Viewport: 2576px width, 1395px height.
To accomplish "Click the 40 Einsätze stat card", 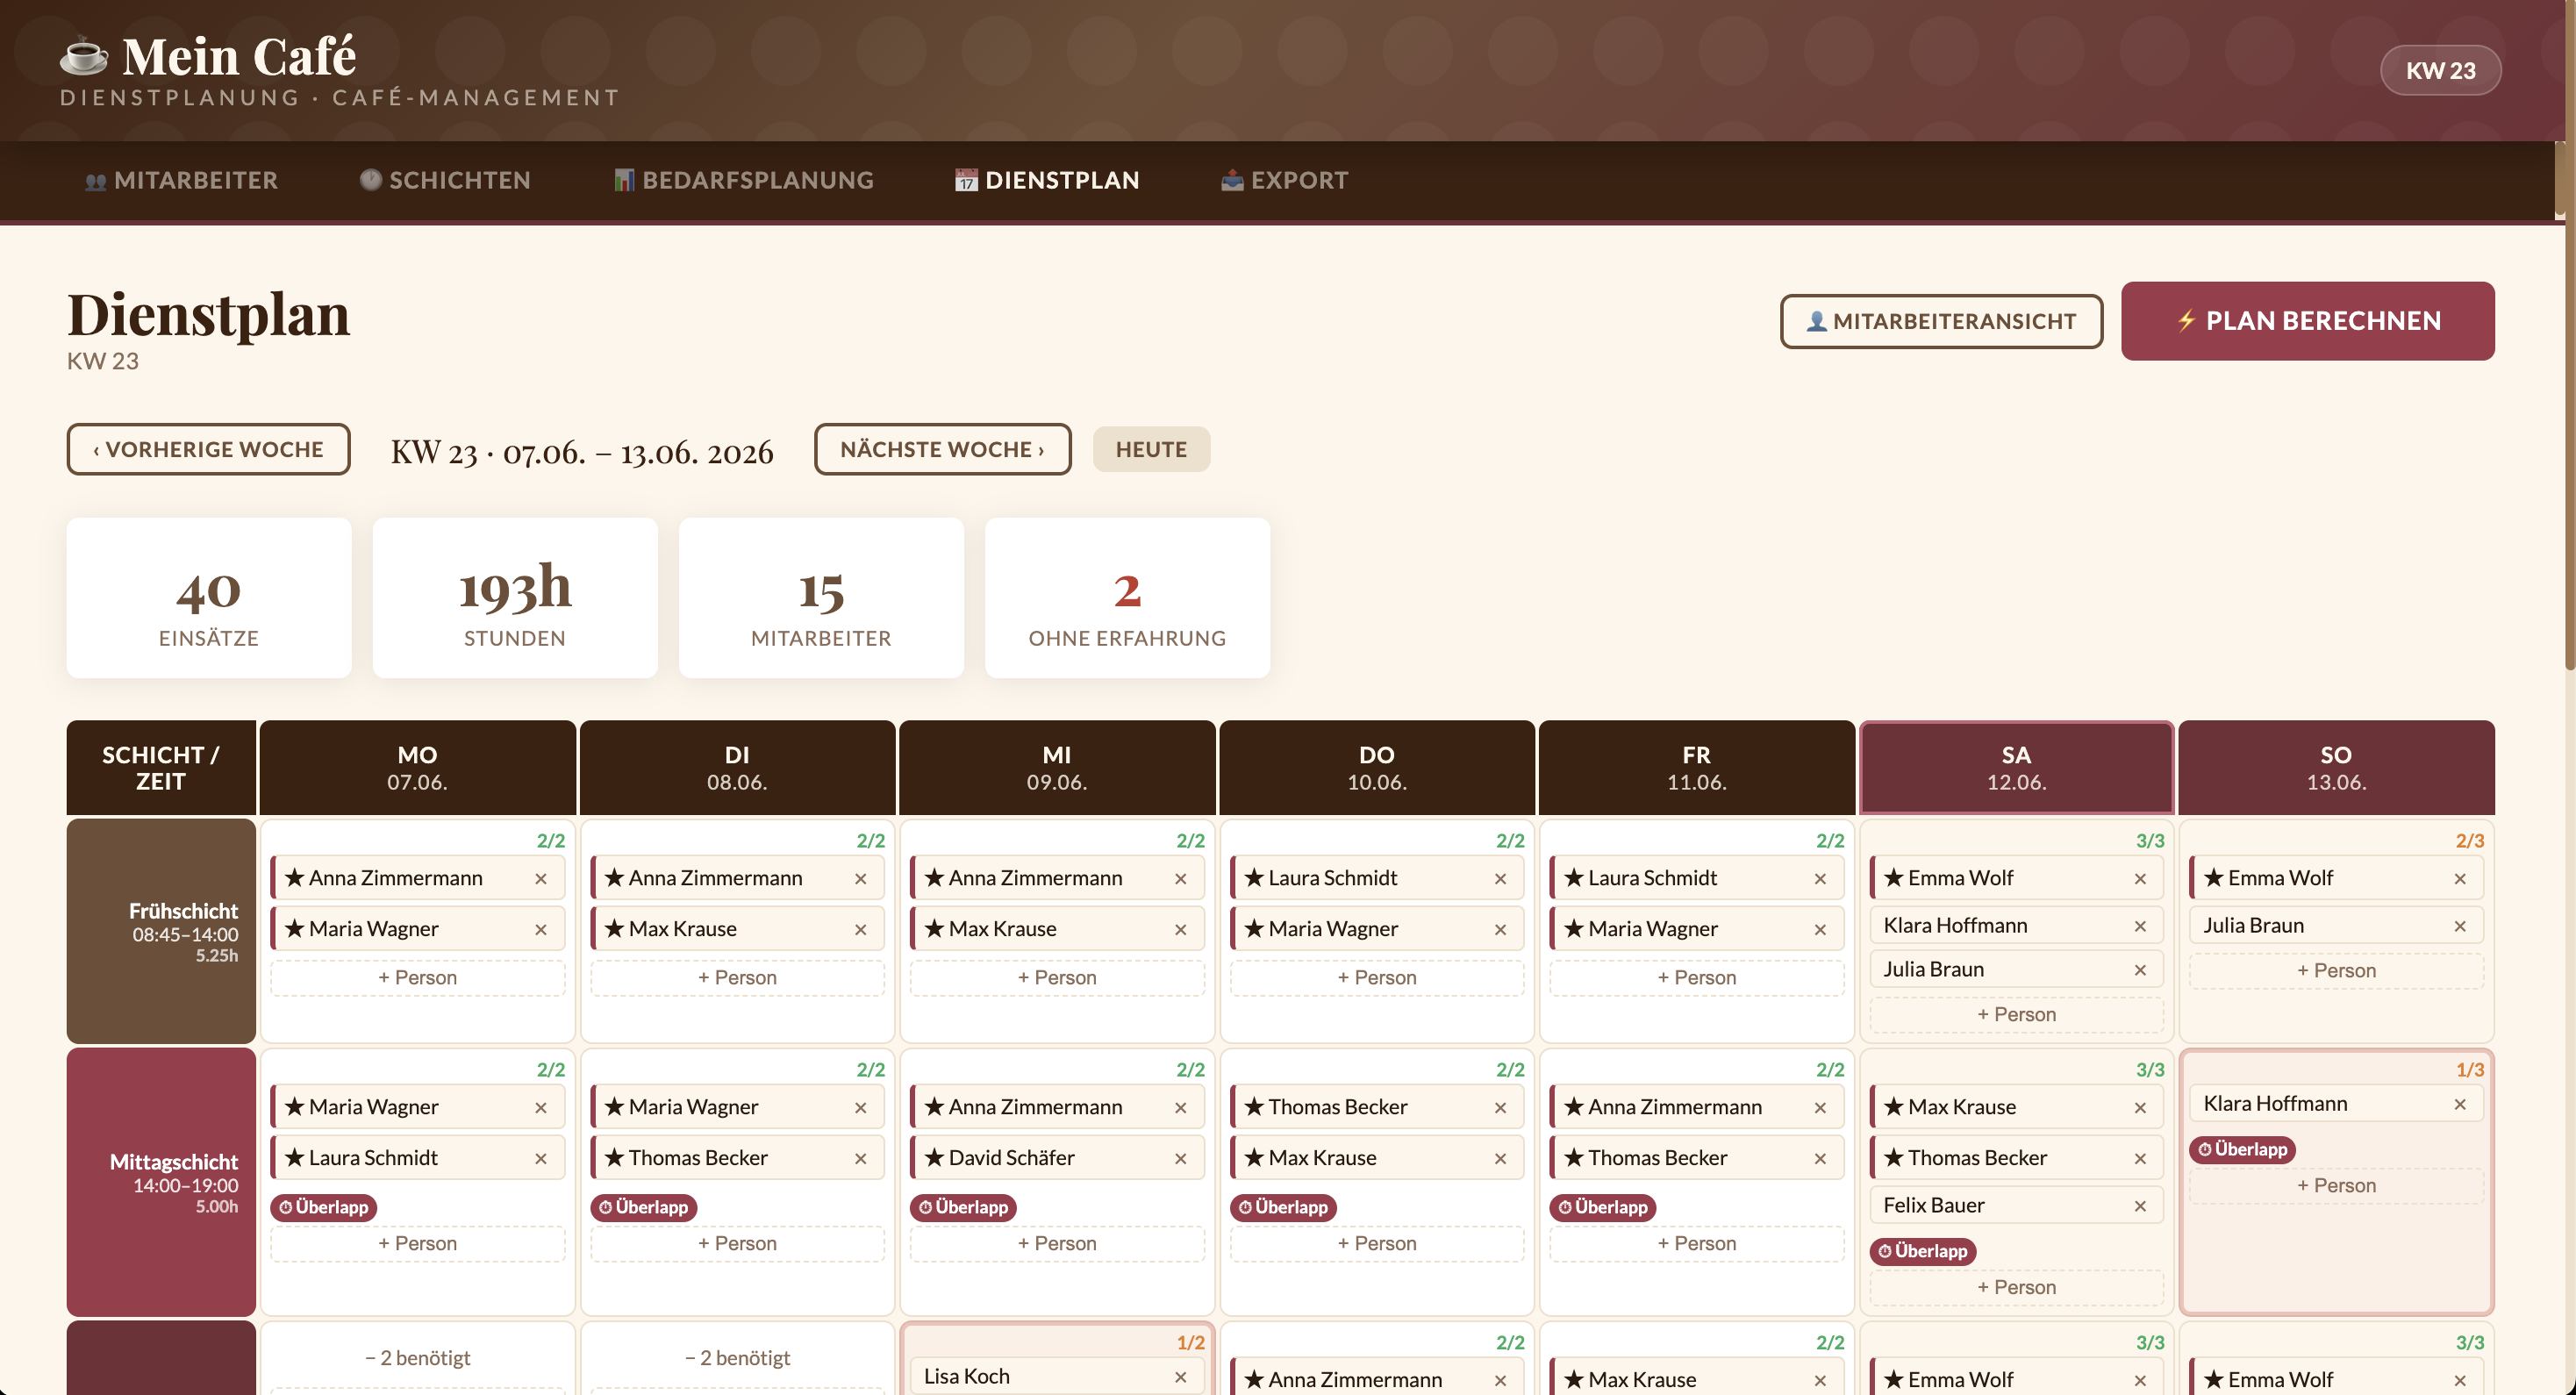I will [209, 598].
